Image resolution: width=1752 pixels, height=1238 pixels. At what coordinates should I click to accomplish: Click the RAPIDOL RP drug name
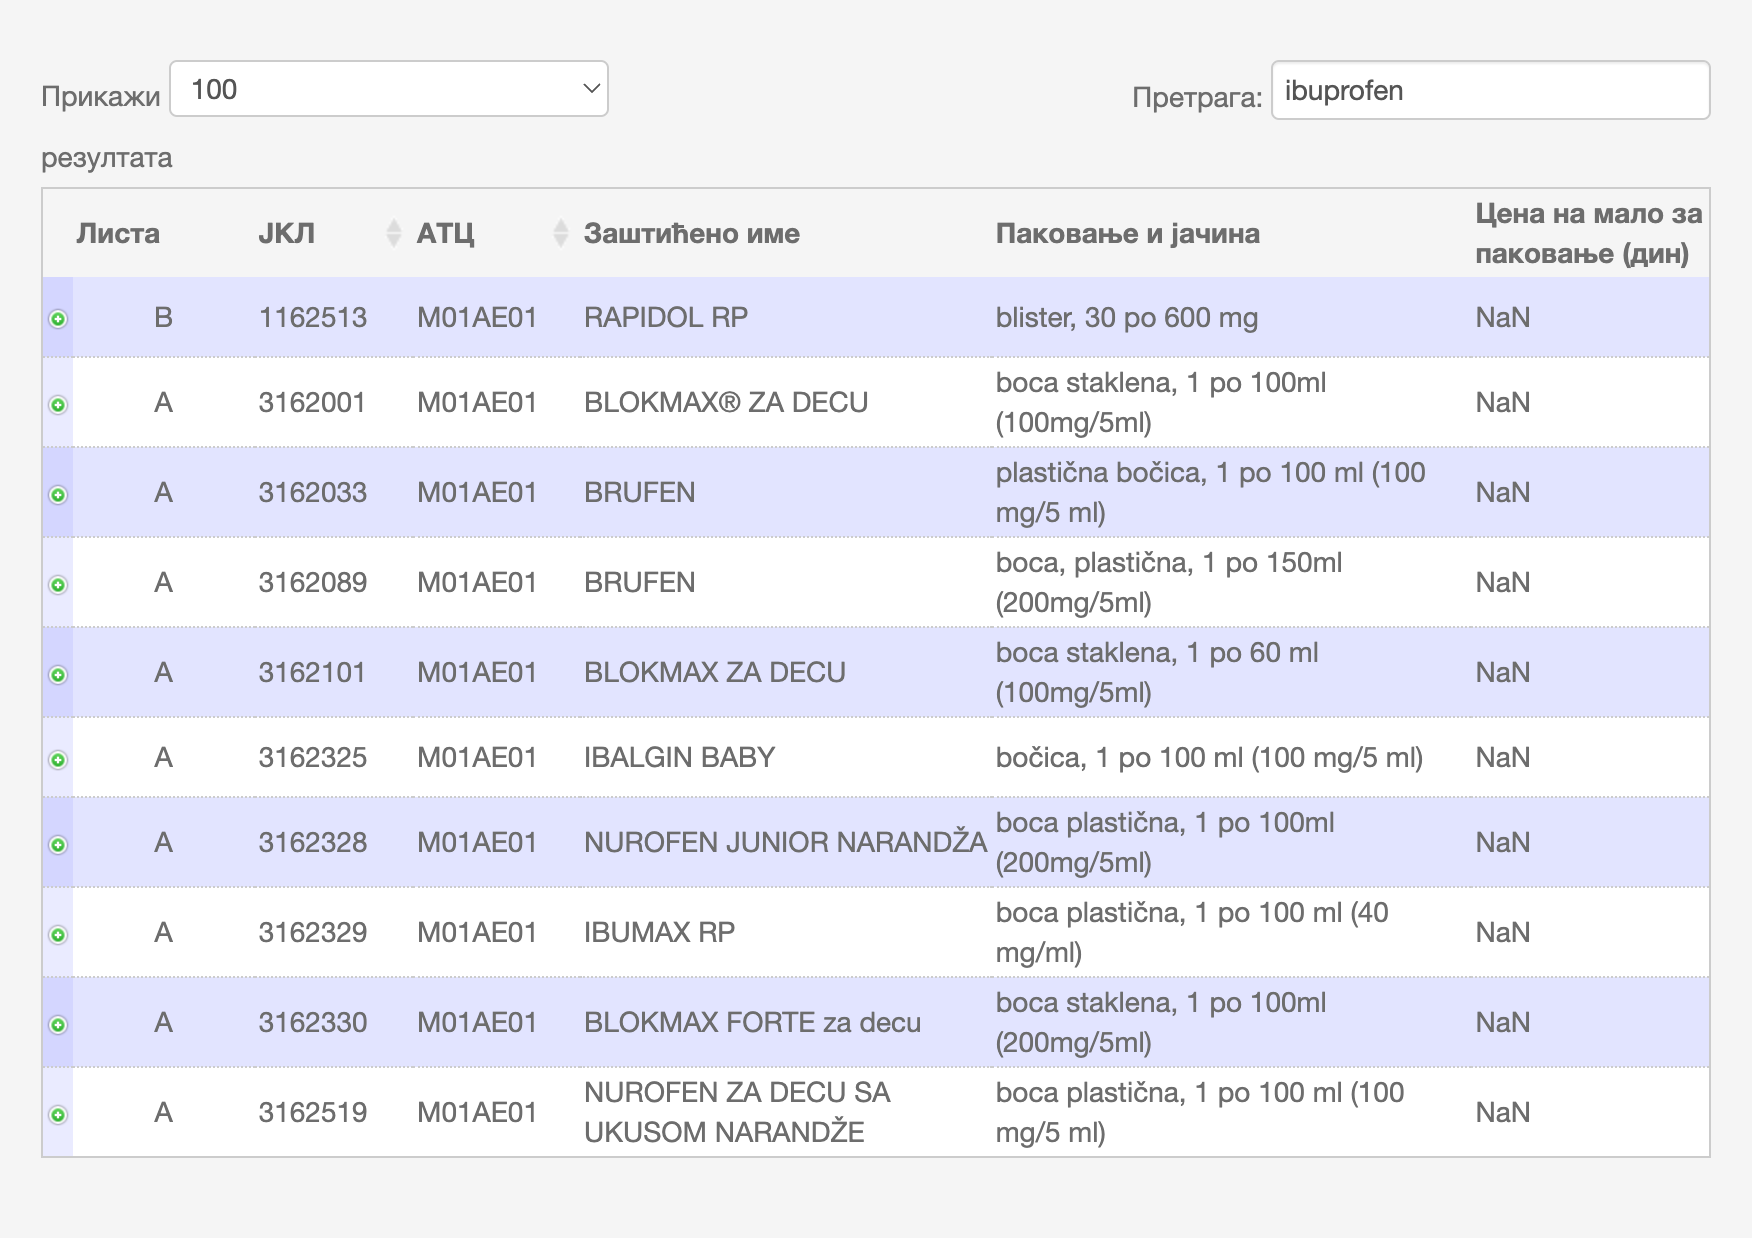coord(666,317)
